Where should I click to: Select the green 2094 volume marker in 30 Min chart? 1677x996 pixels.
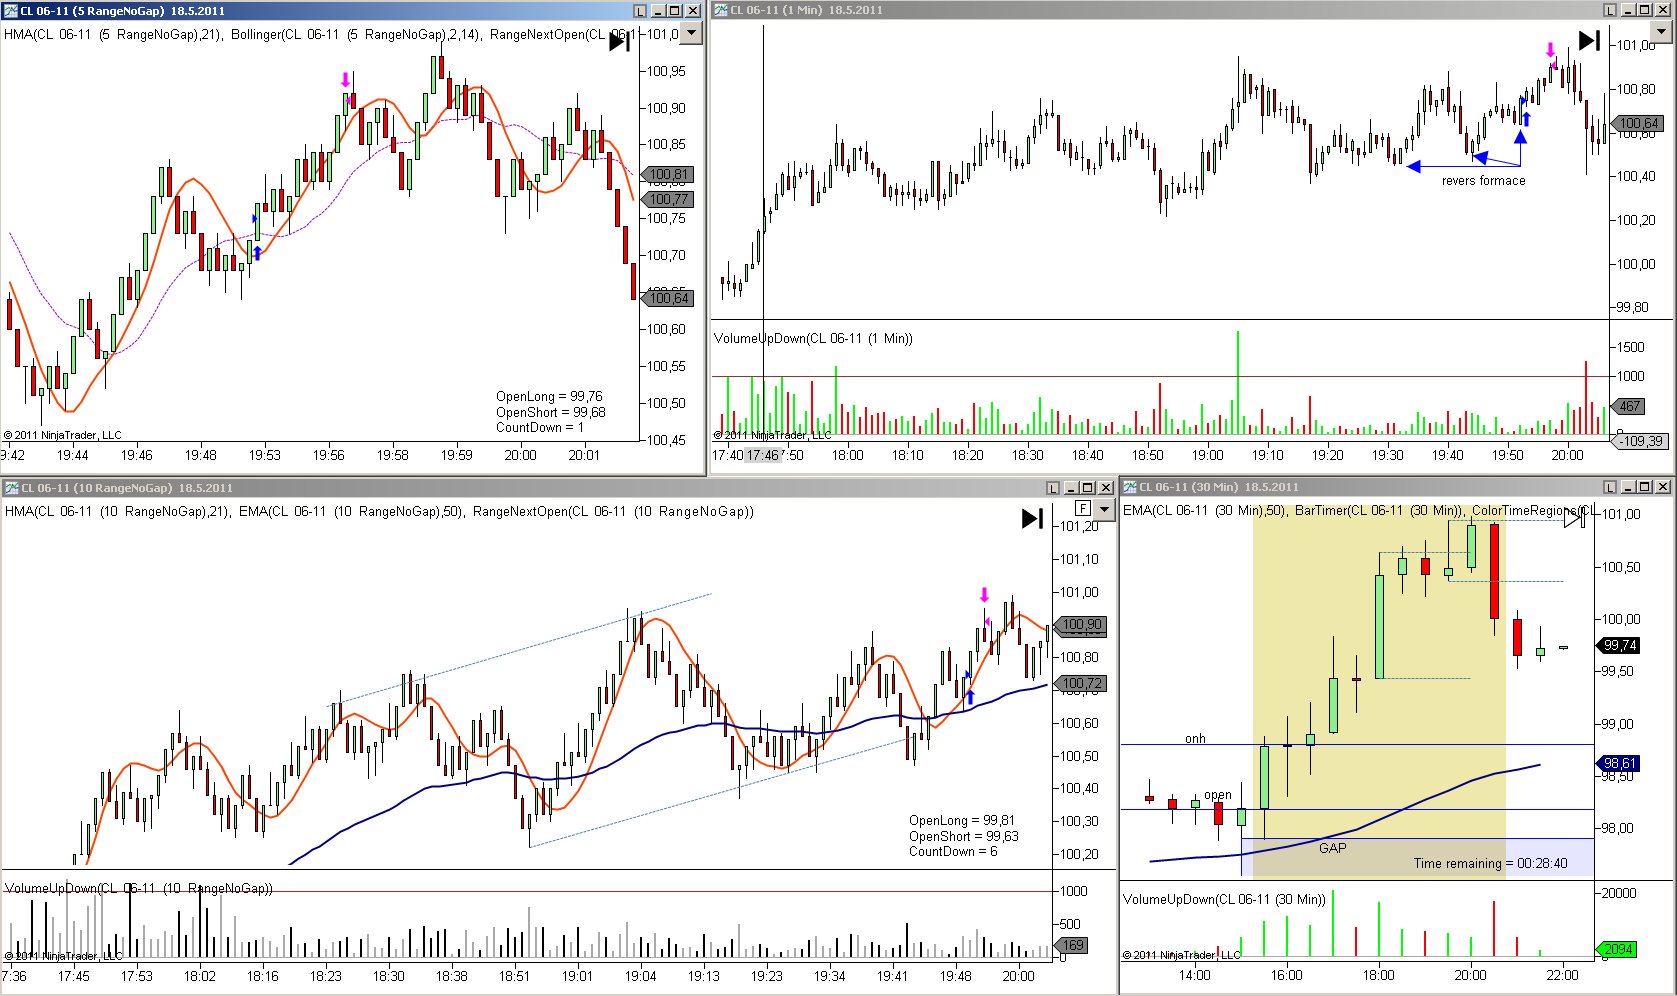tap(1618, 949)
